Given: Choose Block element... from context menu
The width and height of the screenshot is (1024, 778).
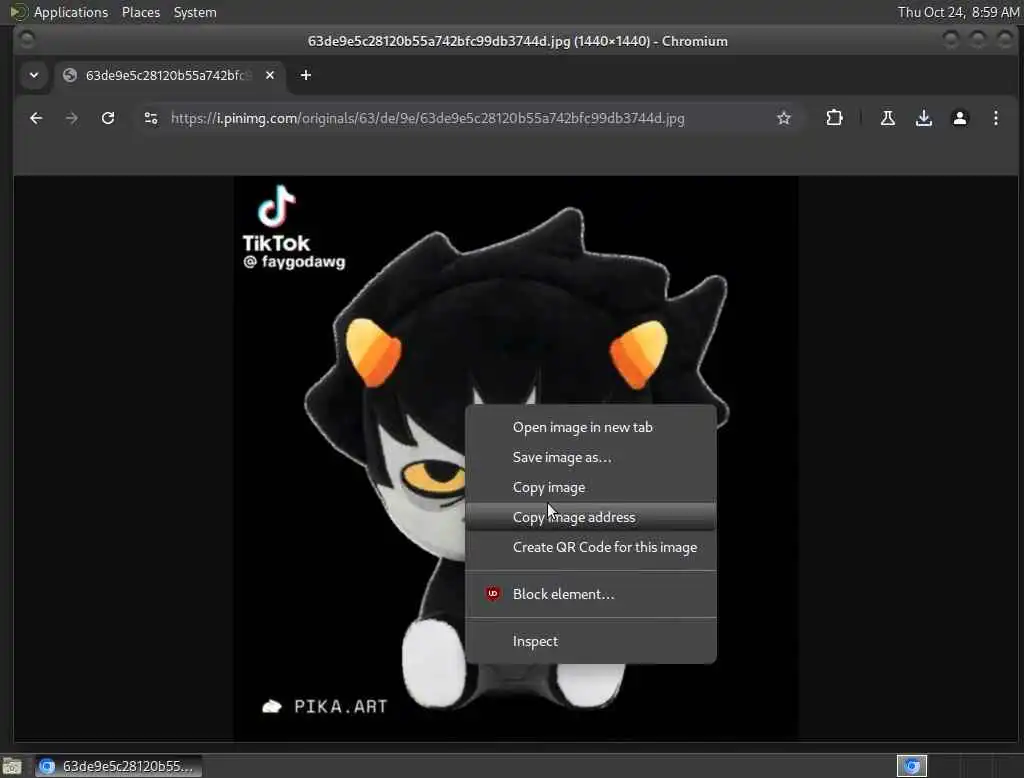Looking at the screenshot, I should pos(590,594).
